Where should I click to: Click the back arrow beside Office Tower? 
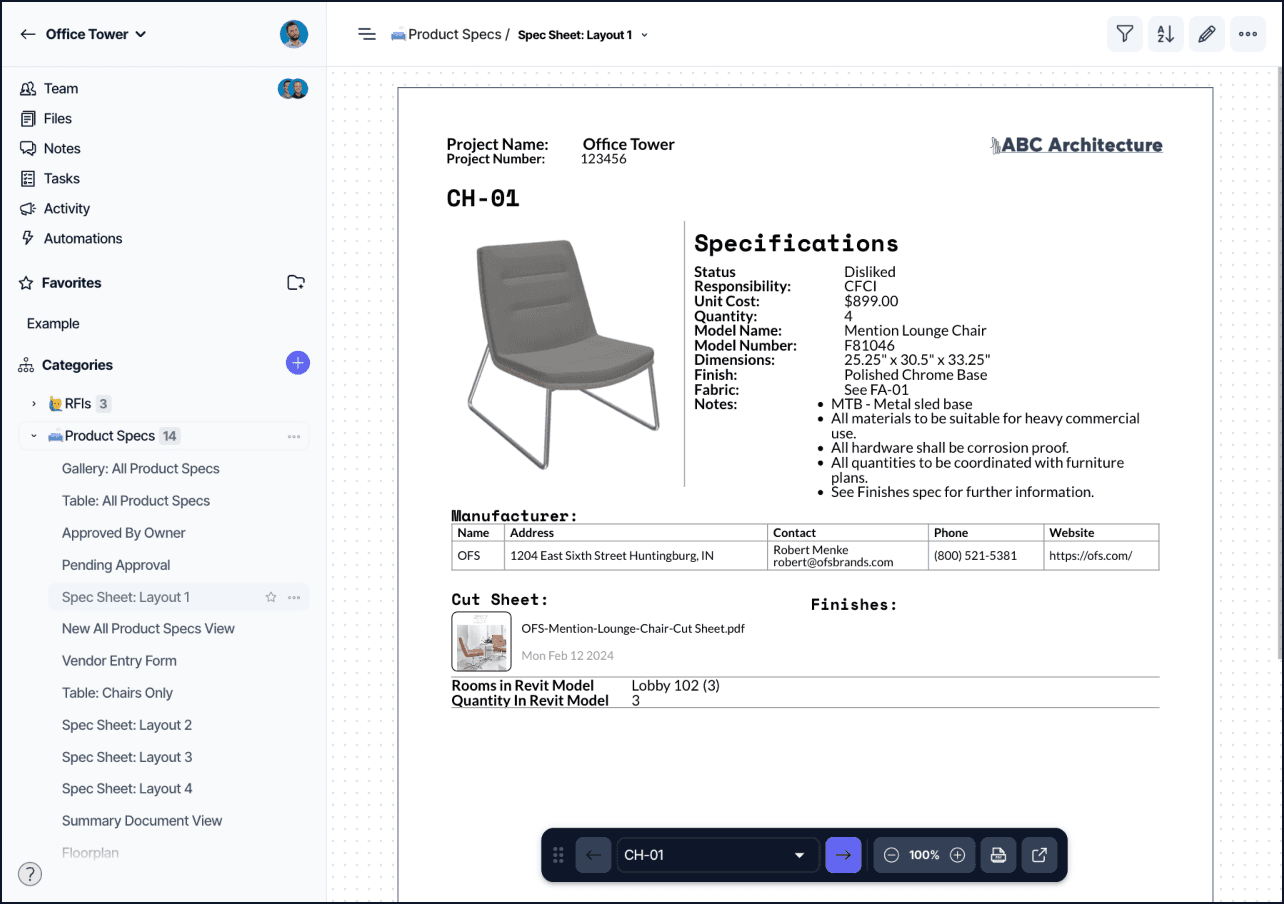click(x=28, y=34)
